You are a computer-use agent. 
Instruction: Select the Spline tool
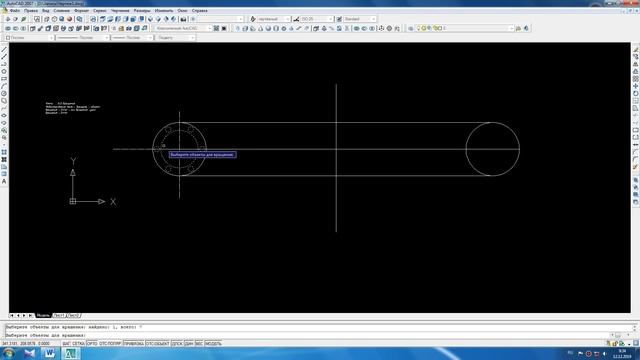4,108
